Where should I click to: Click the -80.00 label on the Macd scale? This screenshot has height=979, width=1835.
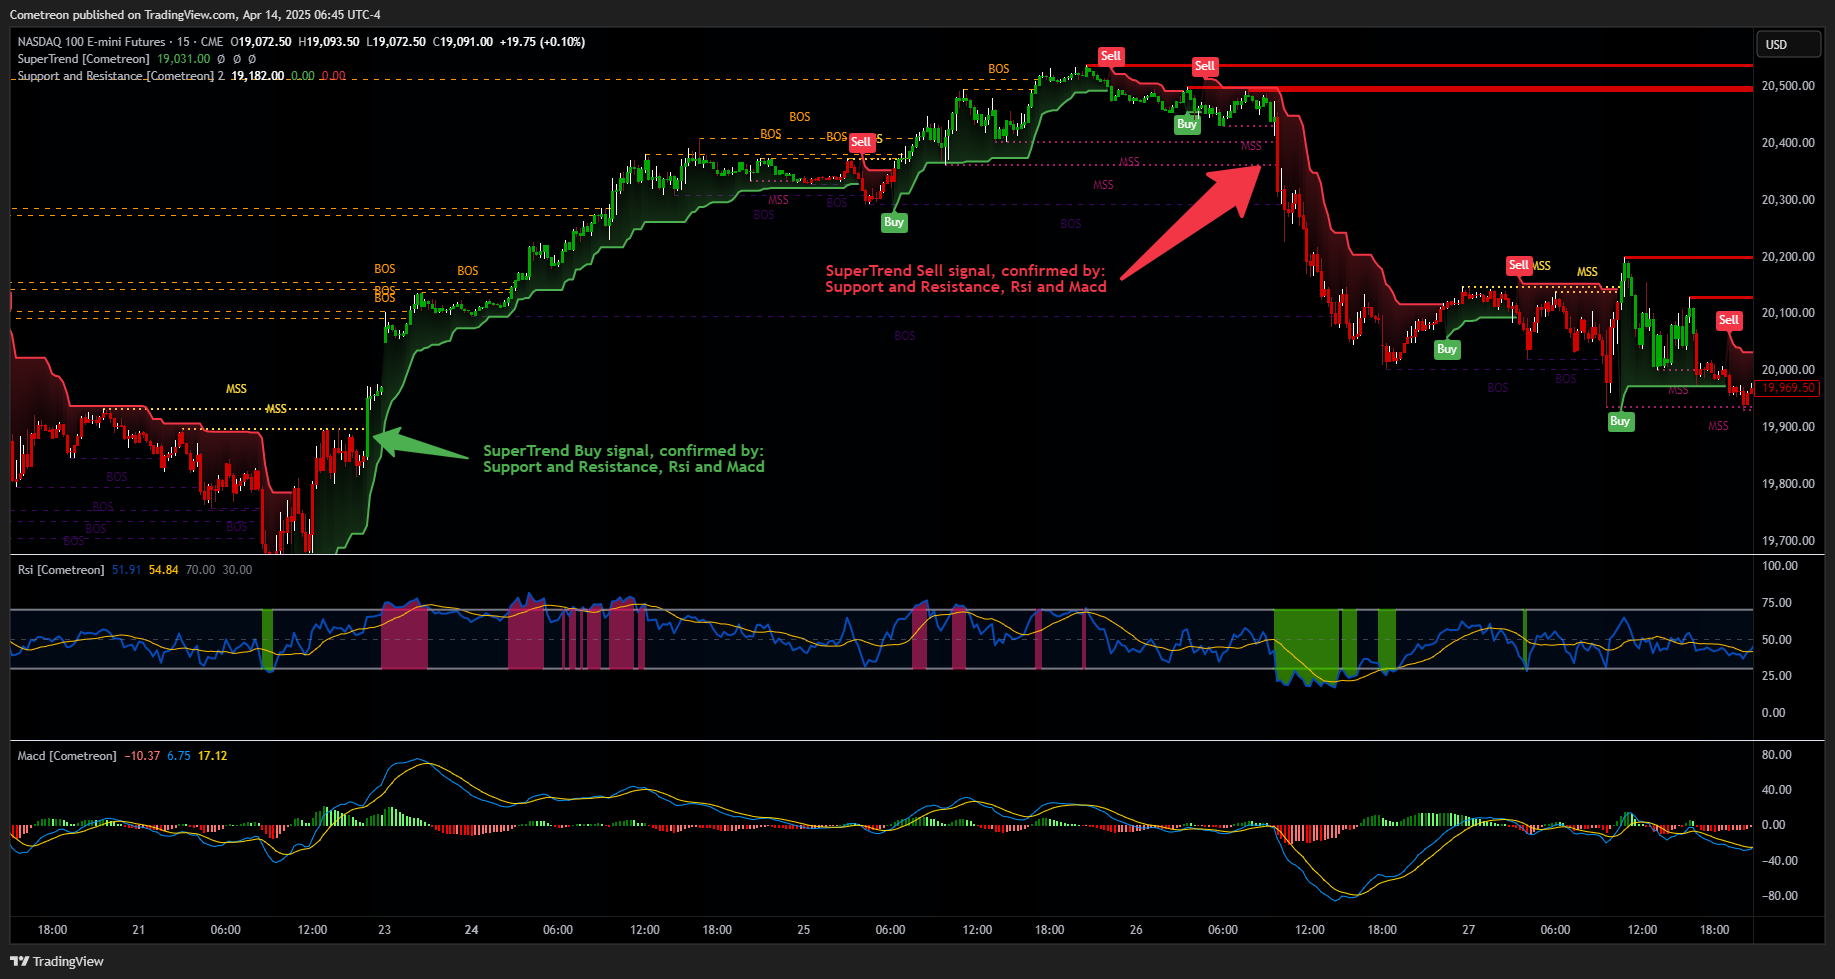[x=1779, y=896]
